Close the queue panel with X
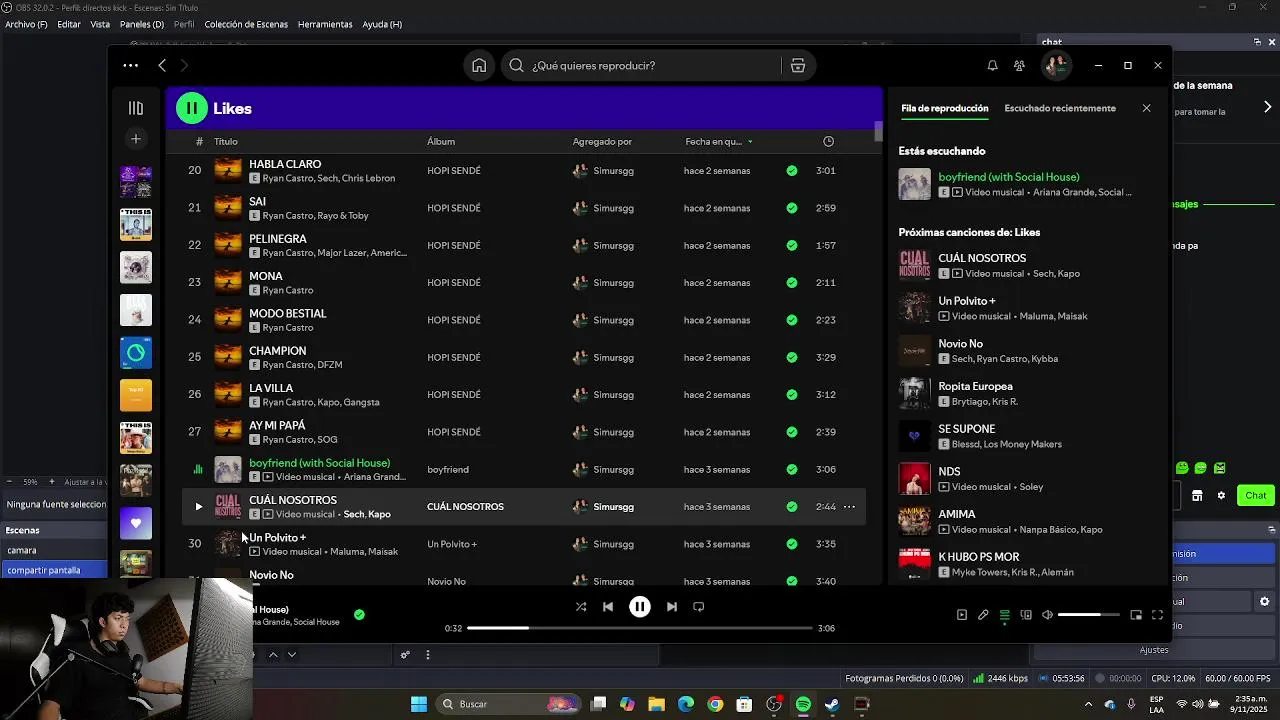Viewport: 1280px width, 720px height. point(1146,108)
